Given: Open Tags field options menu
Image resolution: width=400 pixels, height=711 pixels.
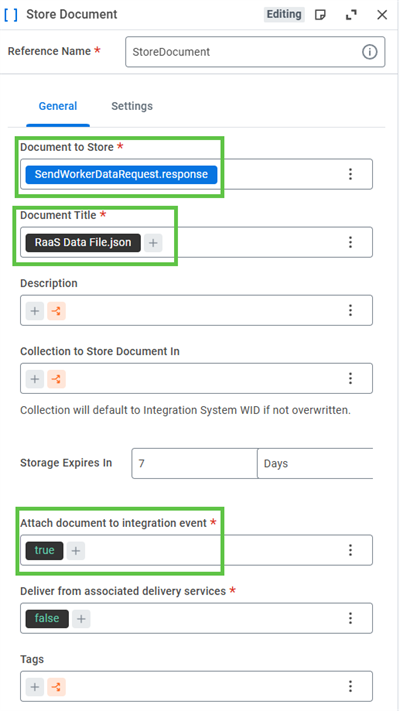Looking at the screenshot, I should tap(350, 687).
